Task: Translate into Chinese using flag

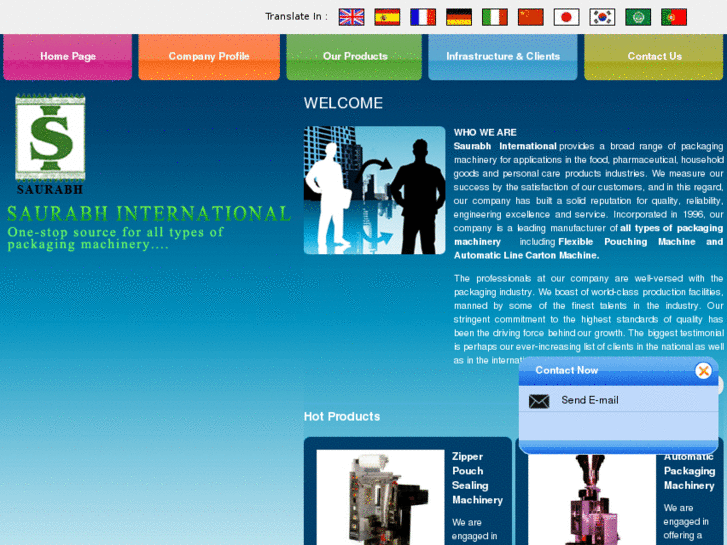Action: 530,17
